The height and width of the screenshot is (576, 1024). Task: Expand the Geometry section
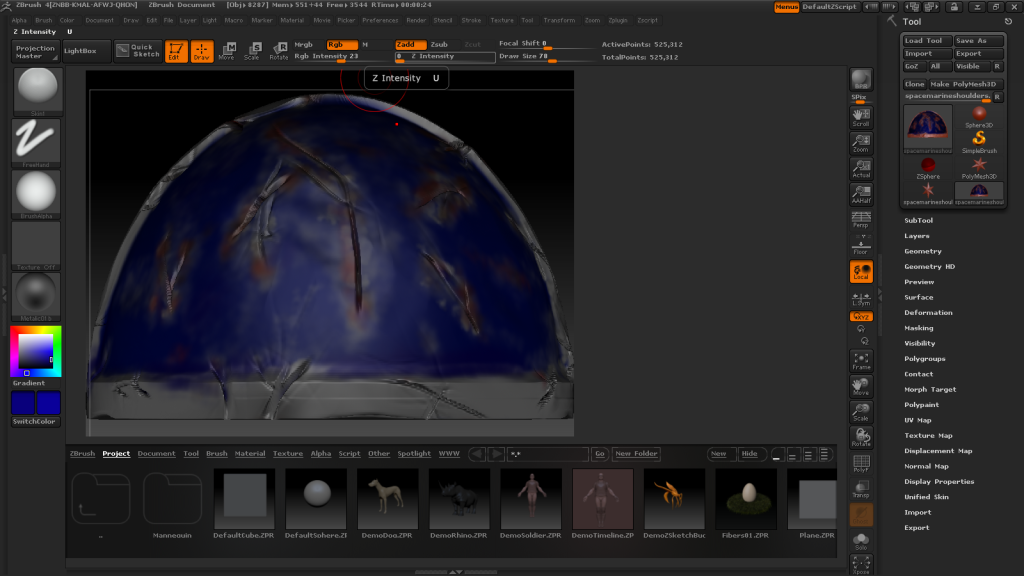click(x=922, y=251)
